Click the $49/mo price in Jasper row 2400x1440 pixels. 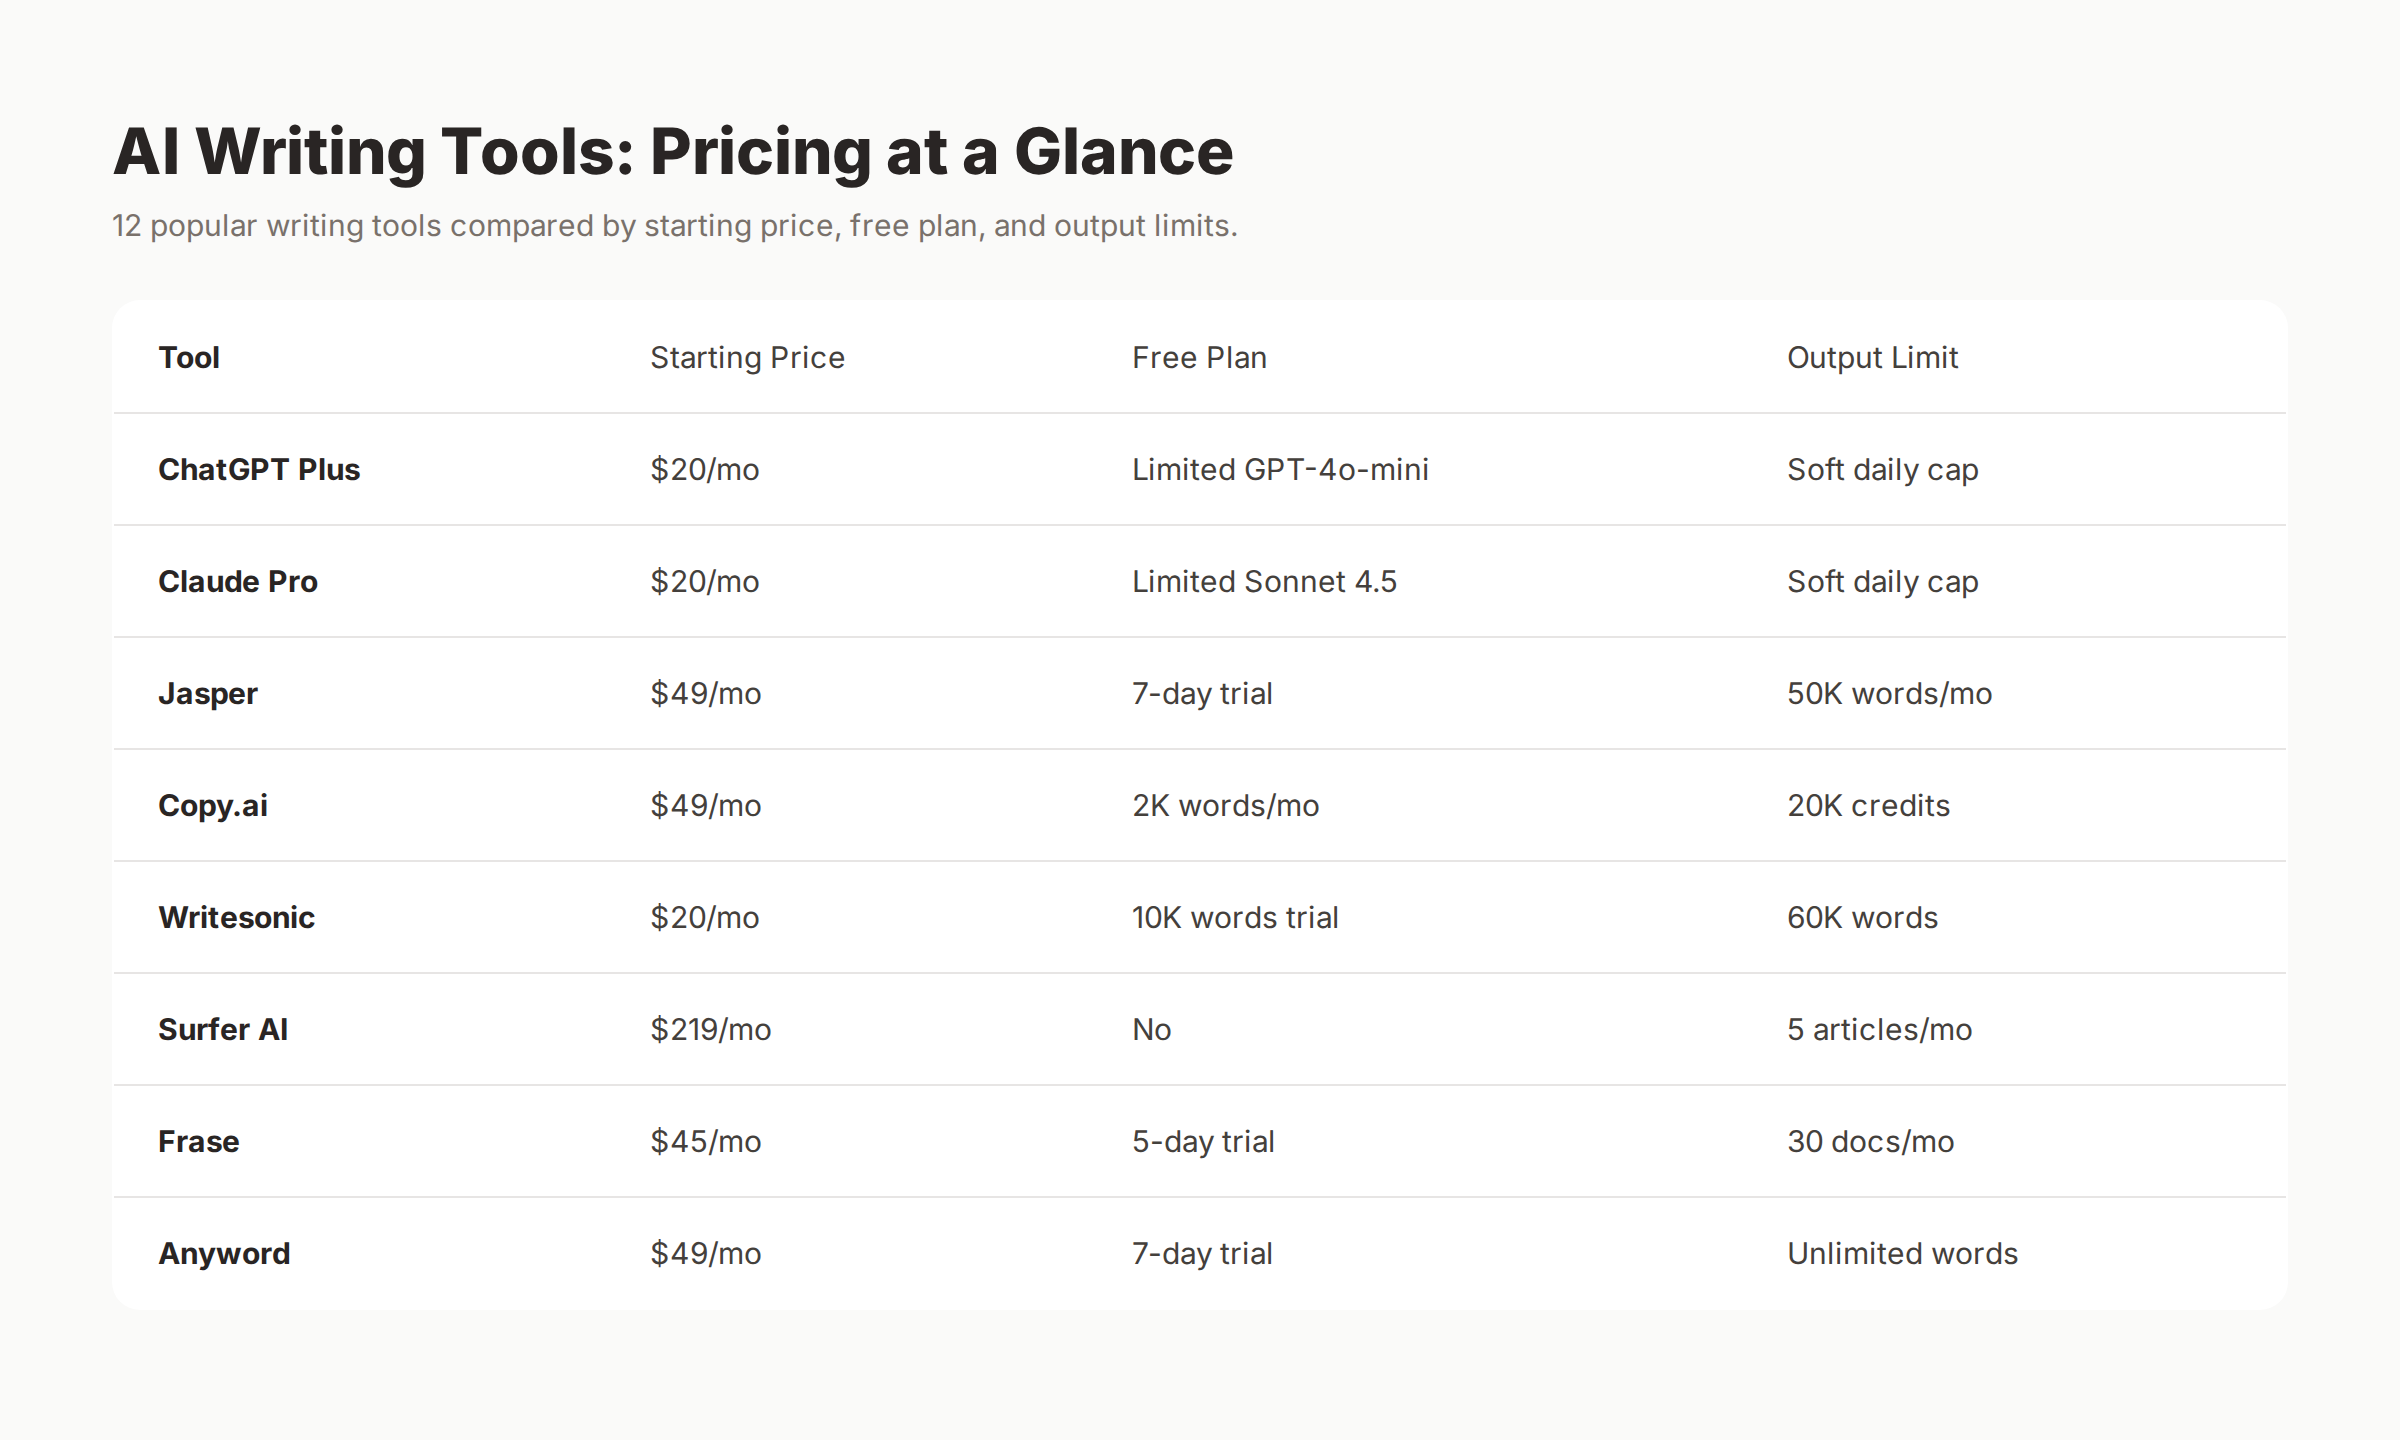pos(706,693)
